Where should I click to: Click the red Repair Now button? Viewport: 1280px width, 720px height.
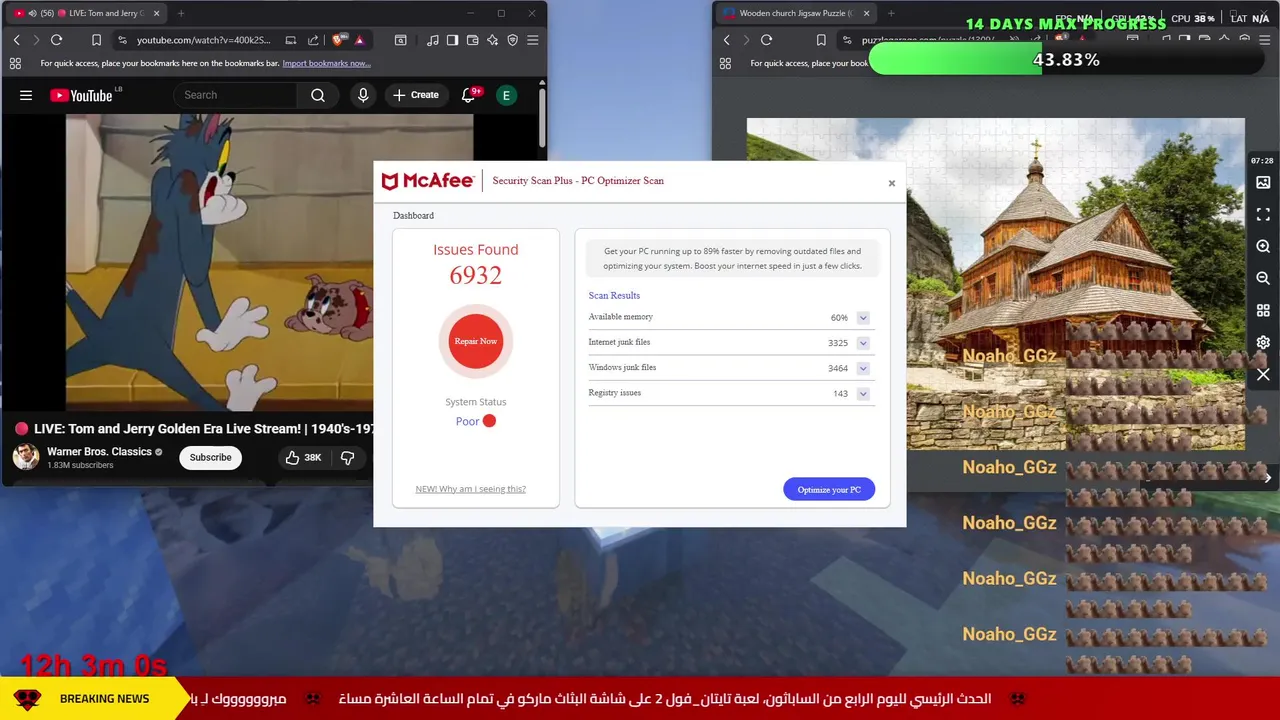(x=476, y=341)
